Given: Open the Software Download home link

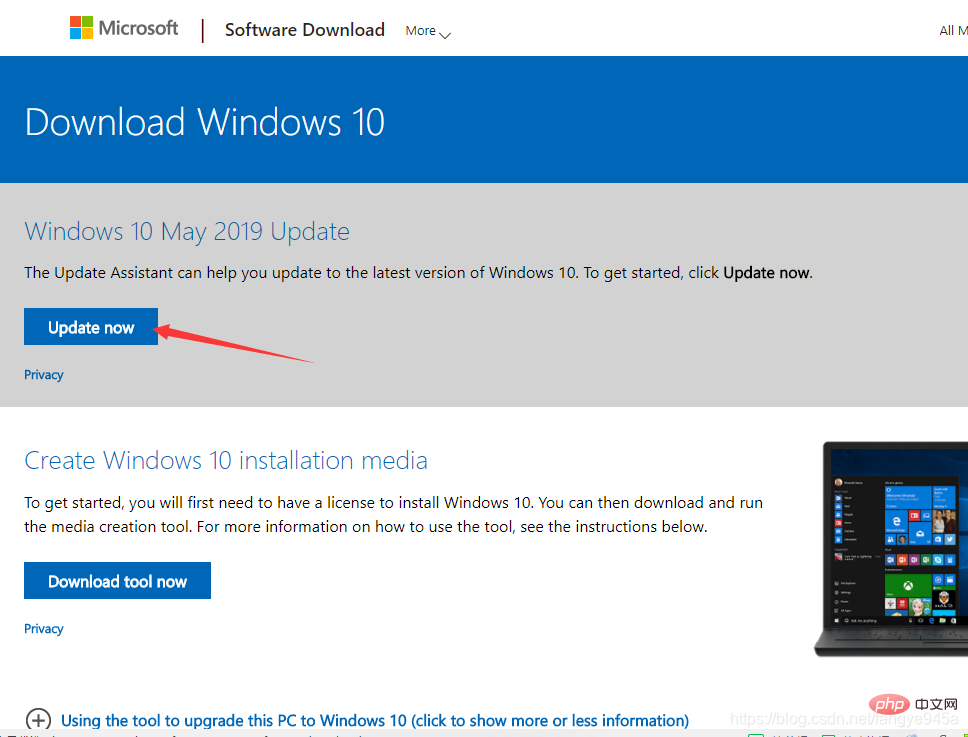Looking at the screenshot, I should [x=304, y=30].
